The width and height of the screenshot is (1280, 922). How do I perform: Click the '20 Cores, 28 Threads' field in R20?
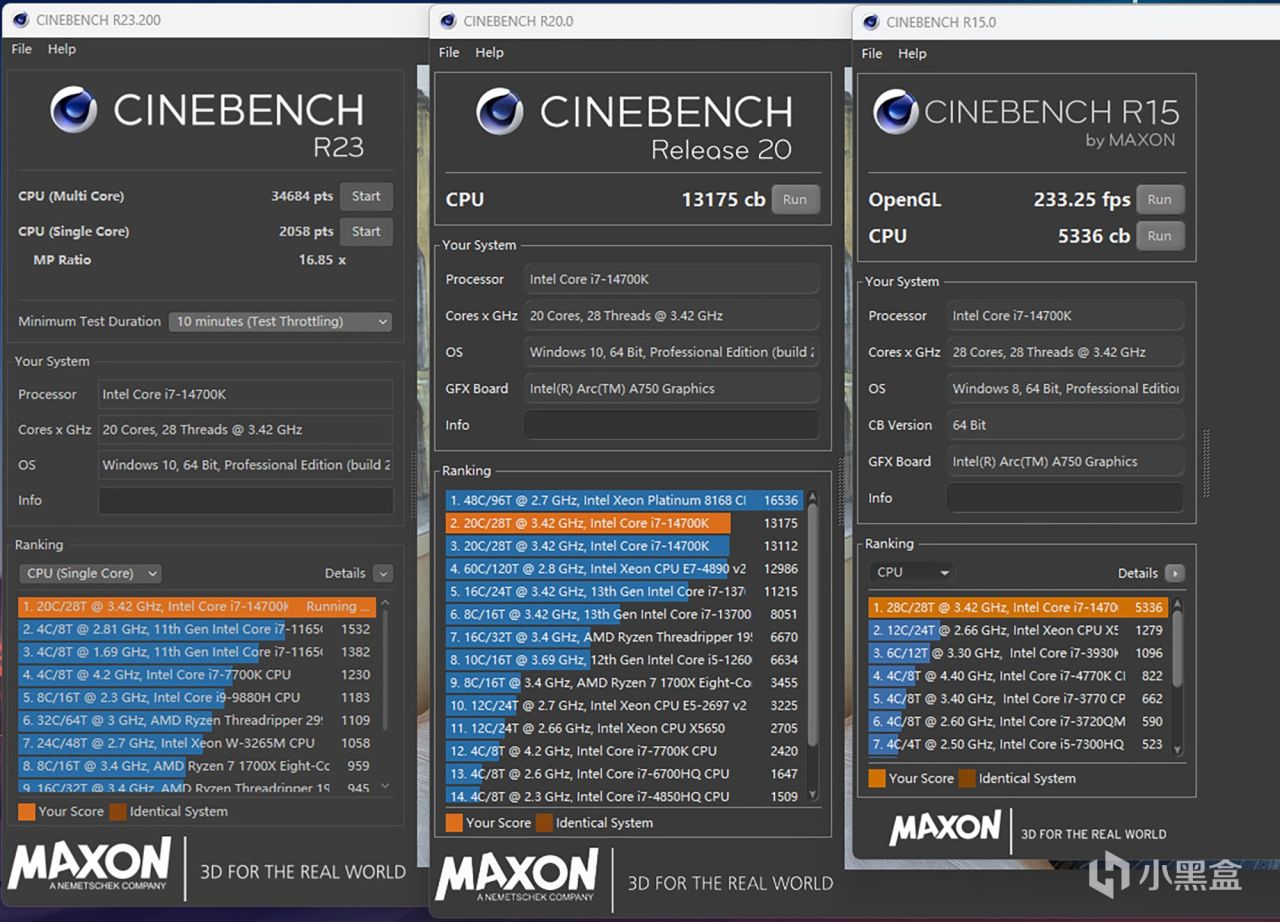[x=671, y=316]
